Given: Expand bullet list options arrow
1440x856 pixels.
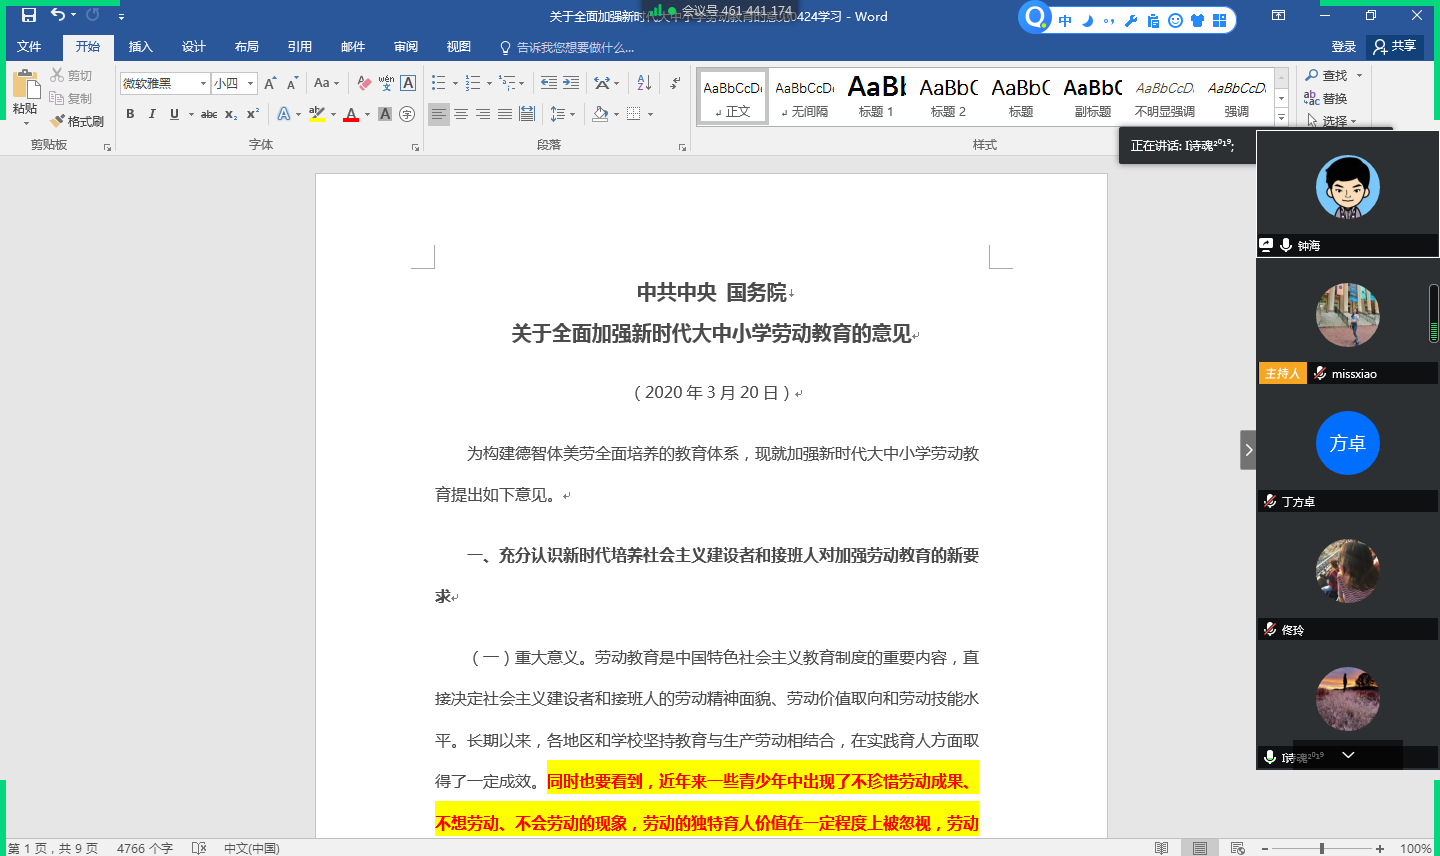Looking at the screenshot, I should tap(455, 83).
